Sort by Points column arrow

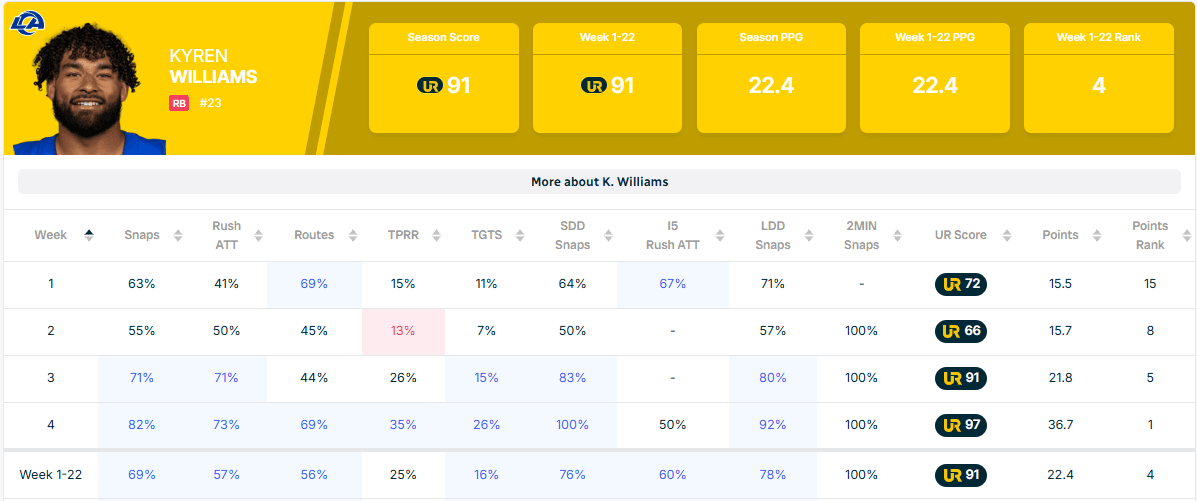(1096, 235)
